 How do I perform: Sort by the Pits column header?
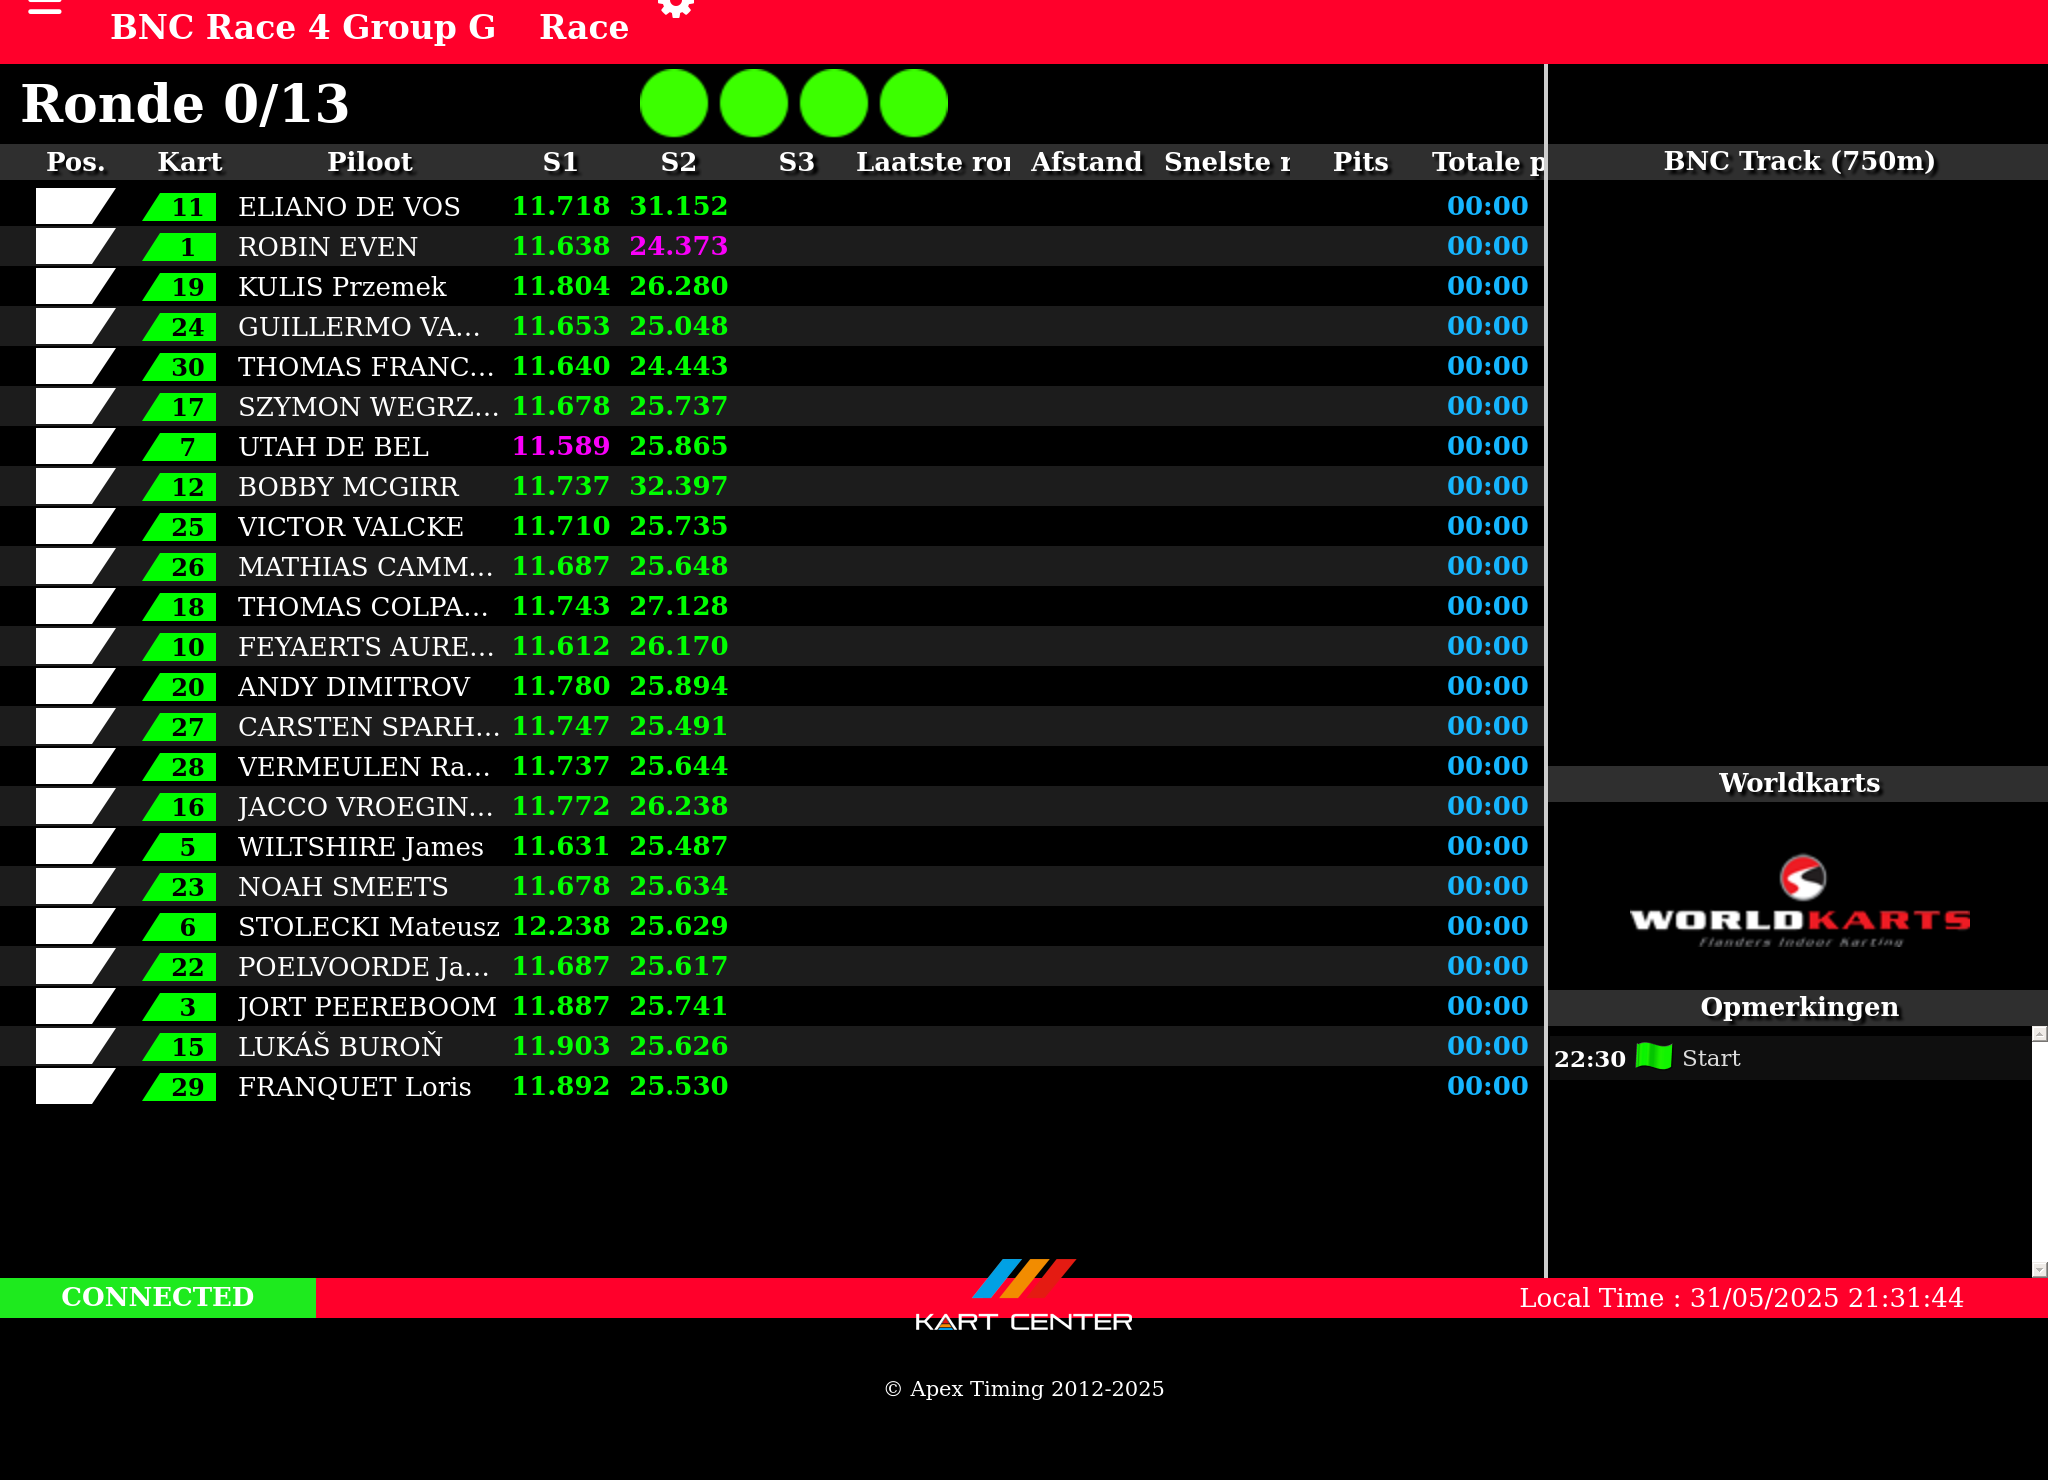click(1360, 162)
